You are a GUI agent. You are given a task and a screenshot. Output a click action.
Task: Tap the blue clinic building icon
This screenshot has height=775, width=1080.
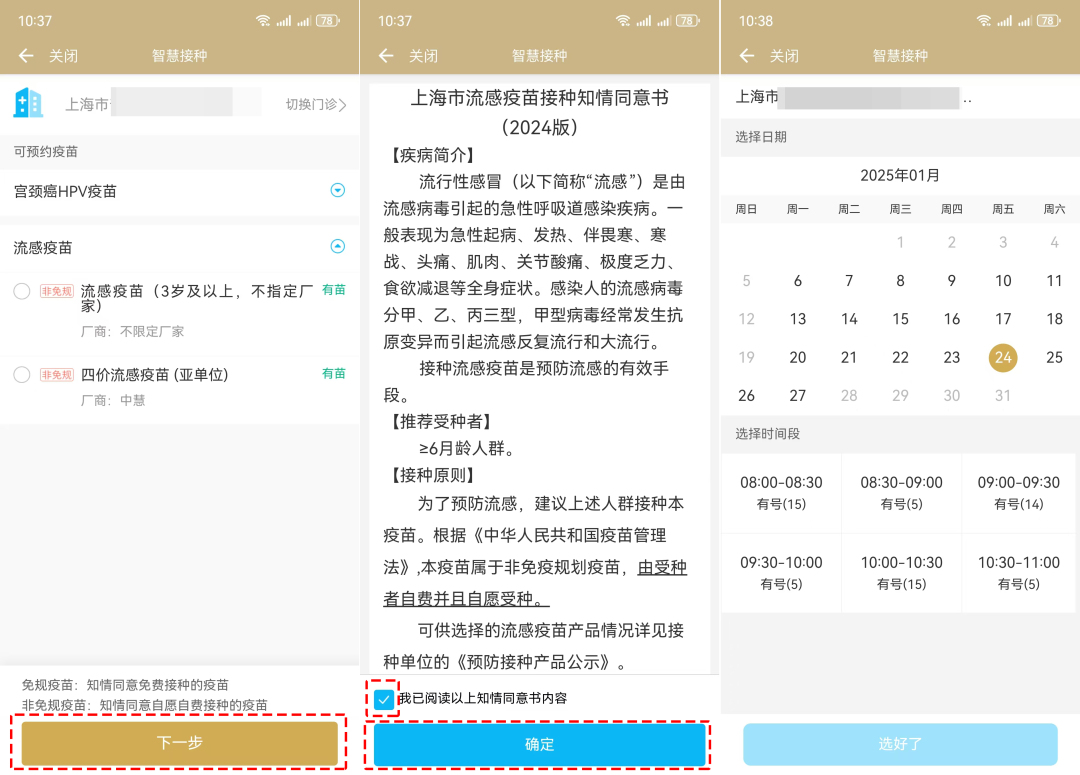28,103
